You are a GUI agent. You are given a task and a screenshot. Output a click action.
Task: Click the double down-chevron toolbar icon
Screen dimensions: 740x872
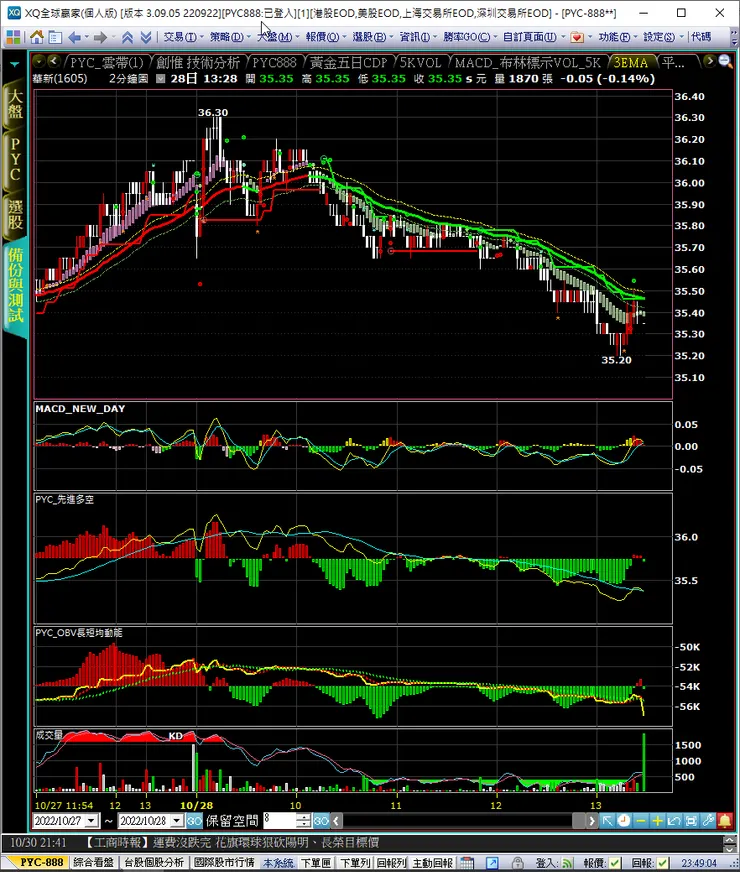click(x=146, y=37)
